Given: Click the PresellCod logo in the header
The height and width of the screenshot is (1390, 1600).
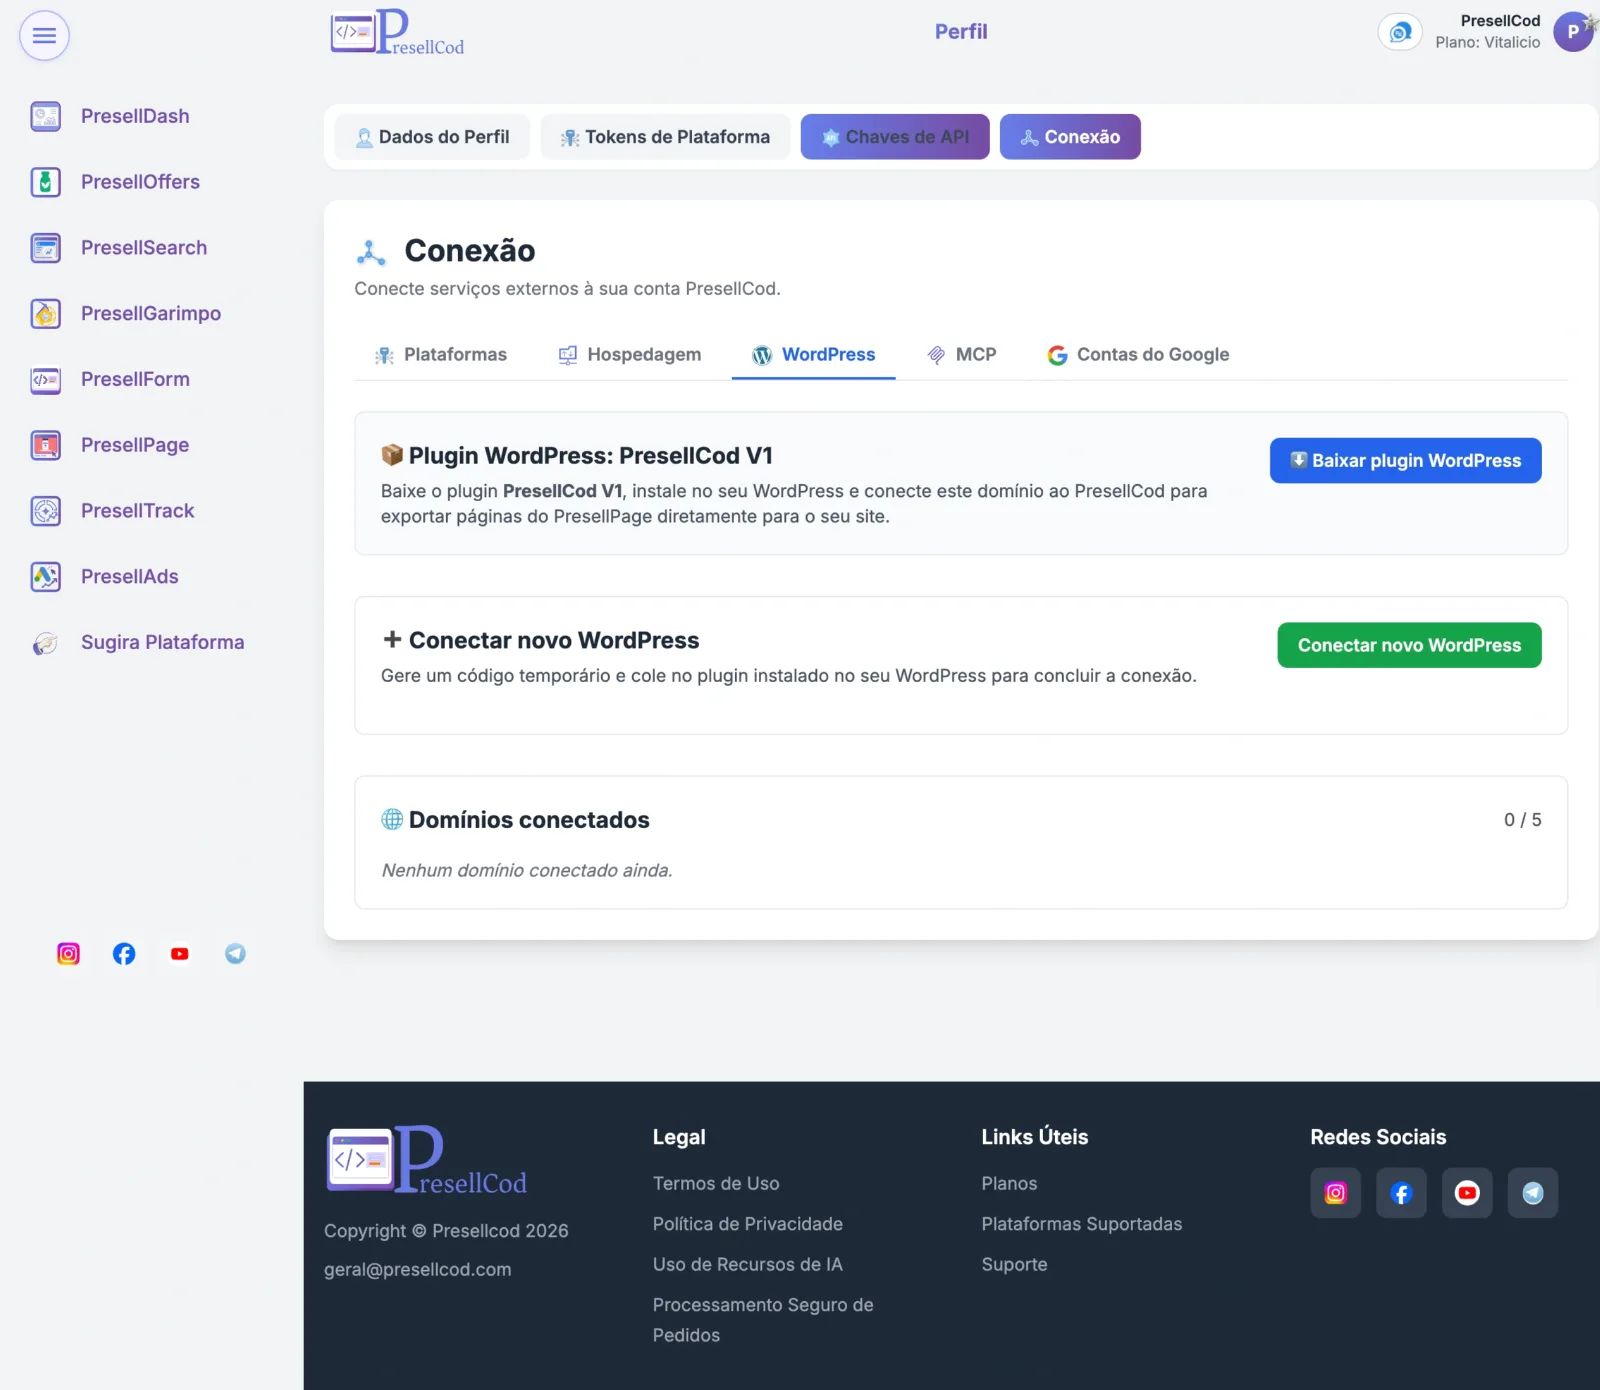Looking at the screenshot, I should pyautogui.click(x=398, y=32).
